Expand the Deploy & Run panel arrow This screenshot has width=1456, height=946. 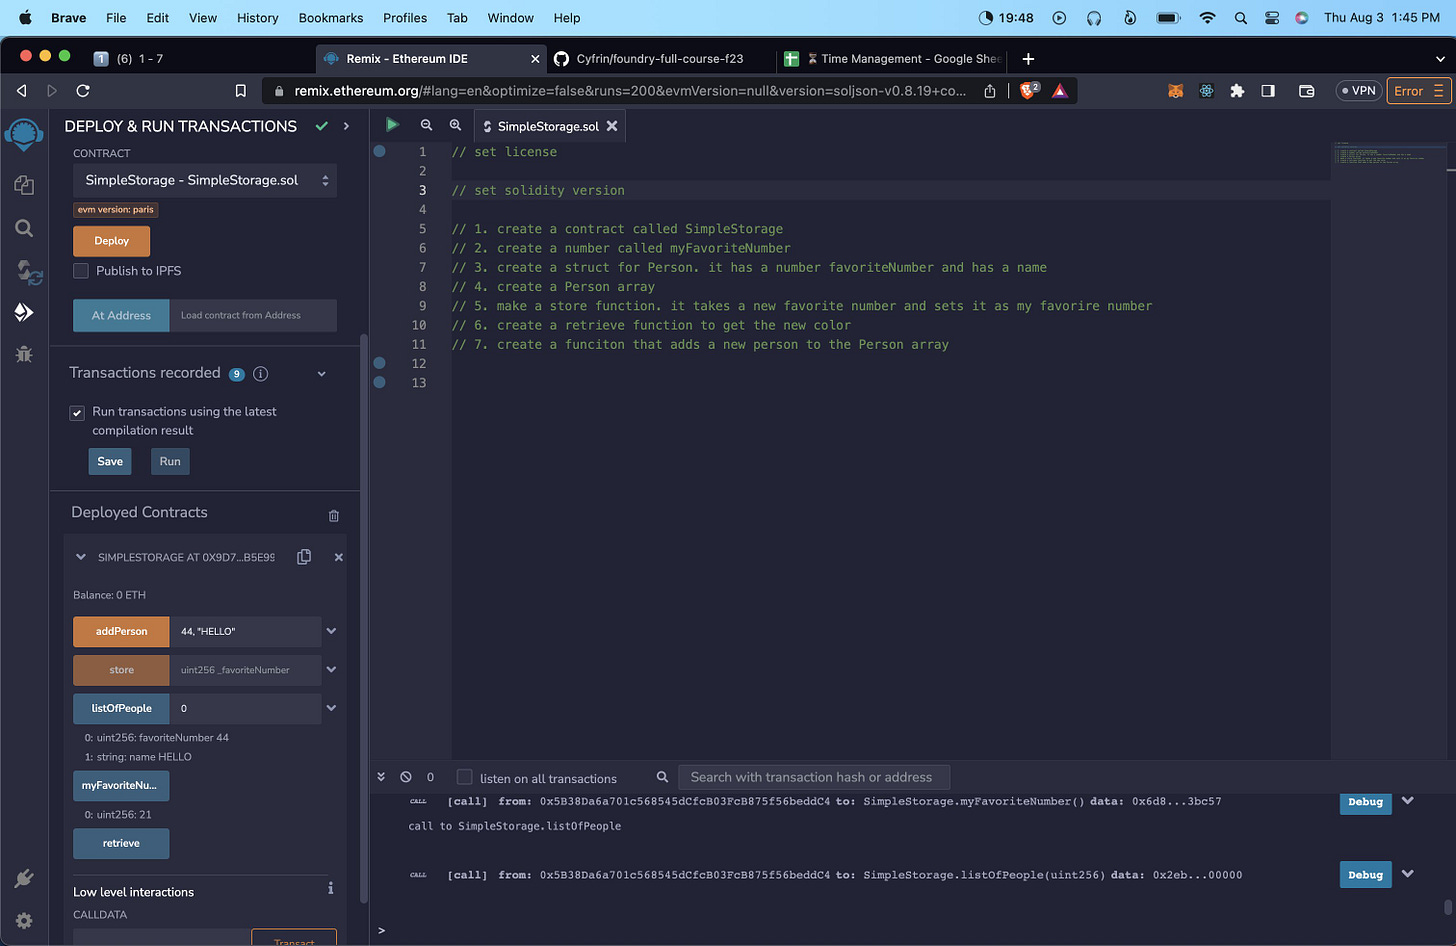tap(346, 126)
